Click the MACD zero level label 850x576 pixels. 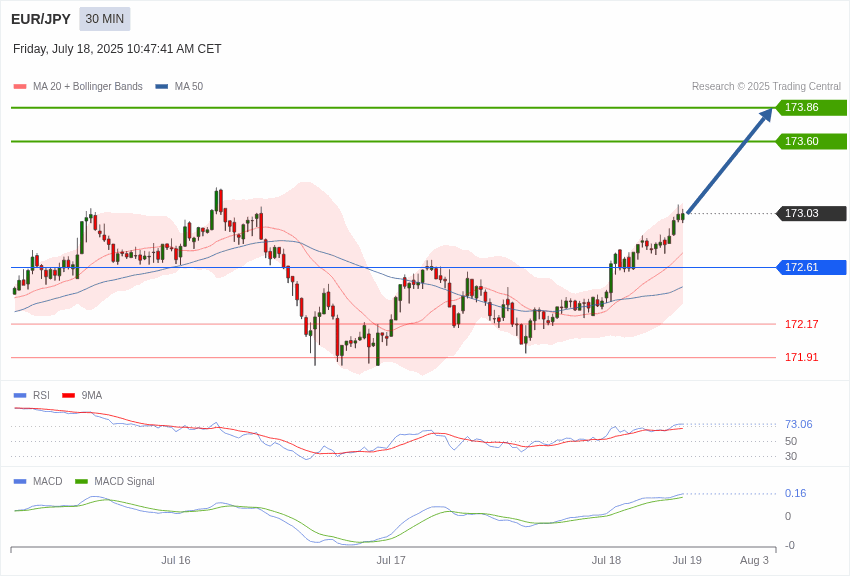(x=788, y=516)
